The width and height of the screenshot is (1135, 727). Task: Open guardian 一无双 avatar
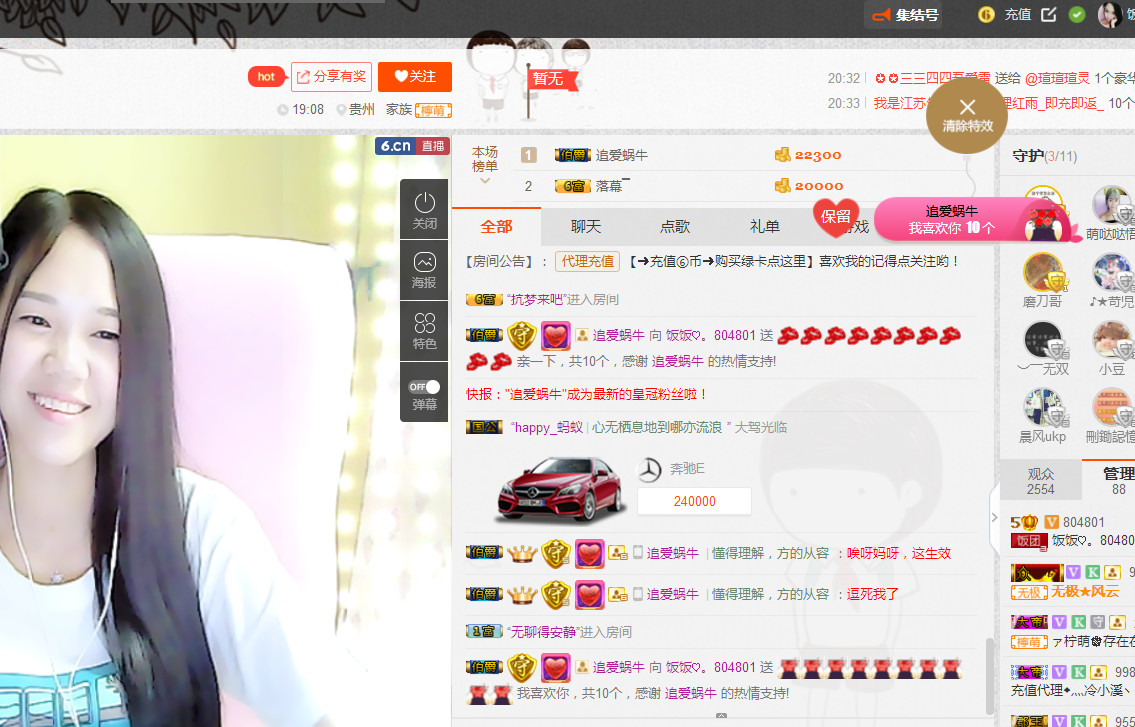1043,341
